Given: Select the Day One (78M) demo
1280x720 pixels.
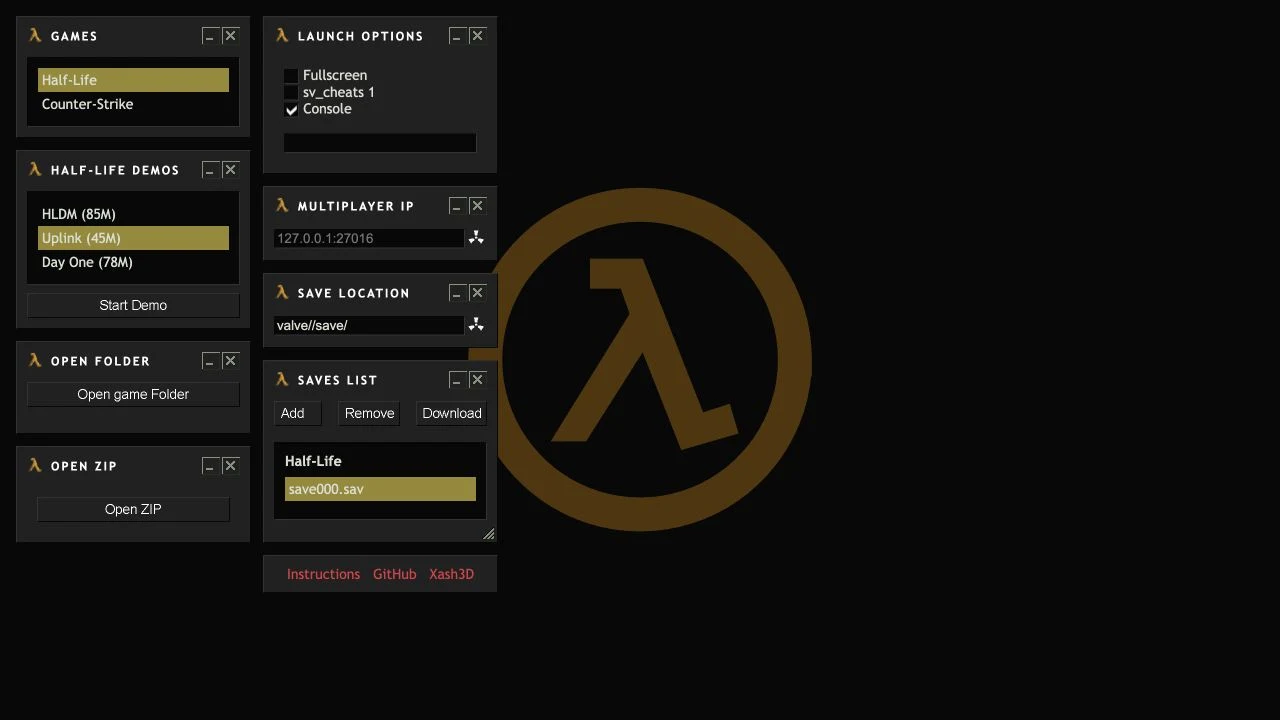Looking at the screenshot, I should click(133, 262).
